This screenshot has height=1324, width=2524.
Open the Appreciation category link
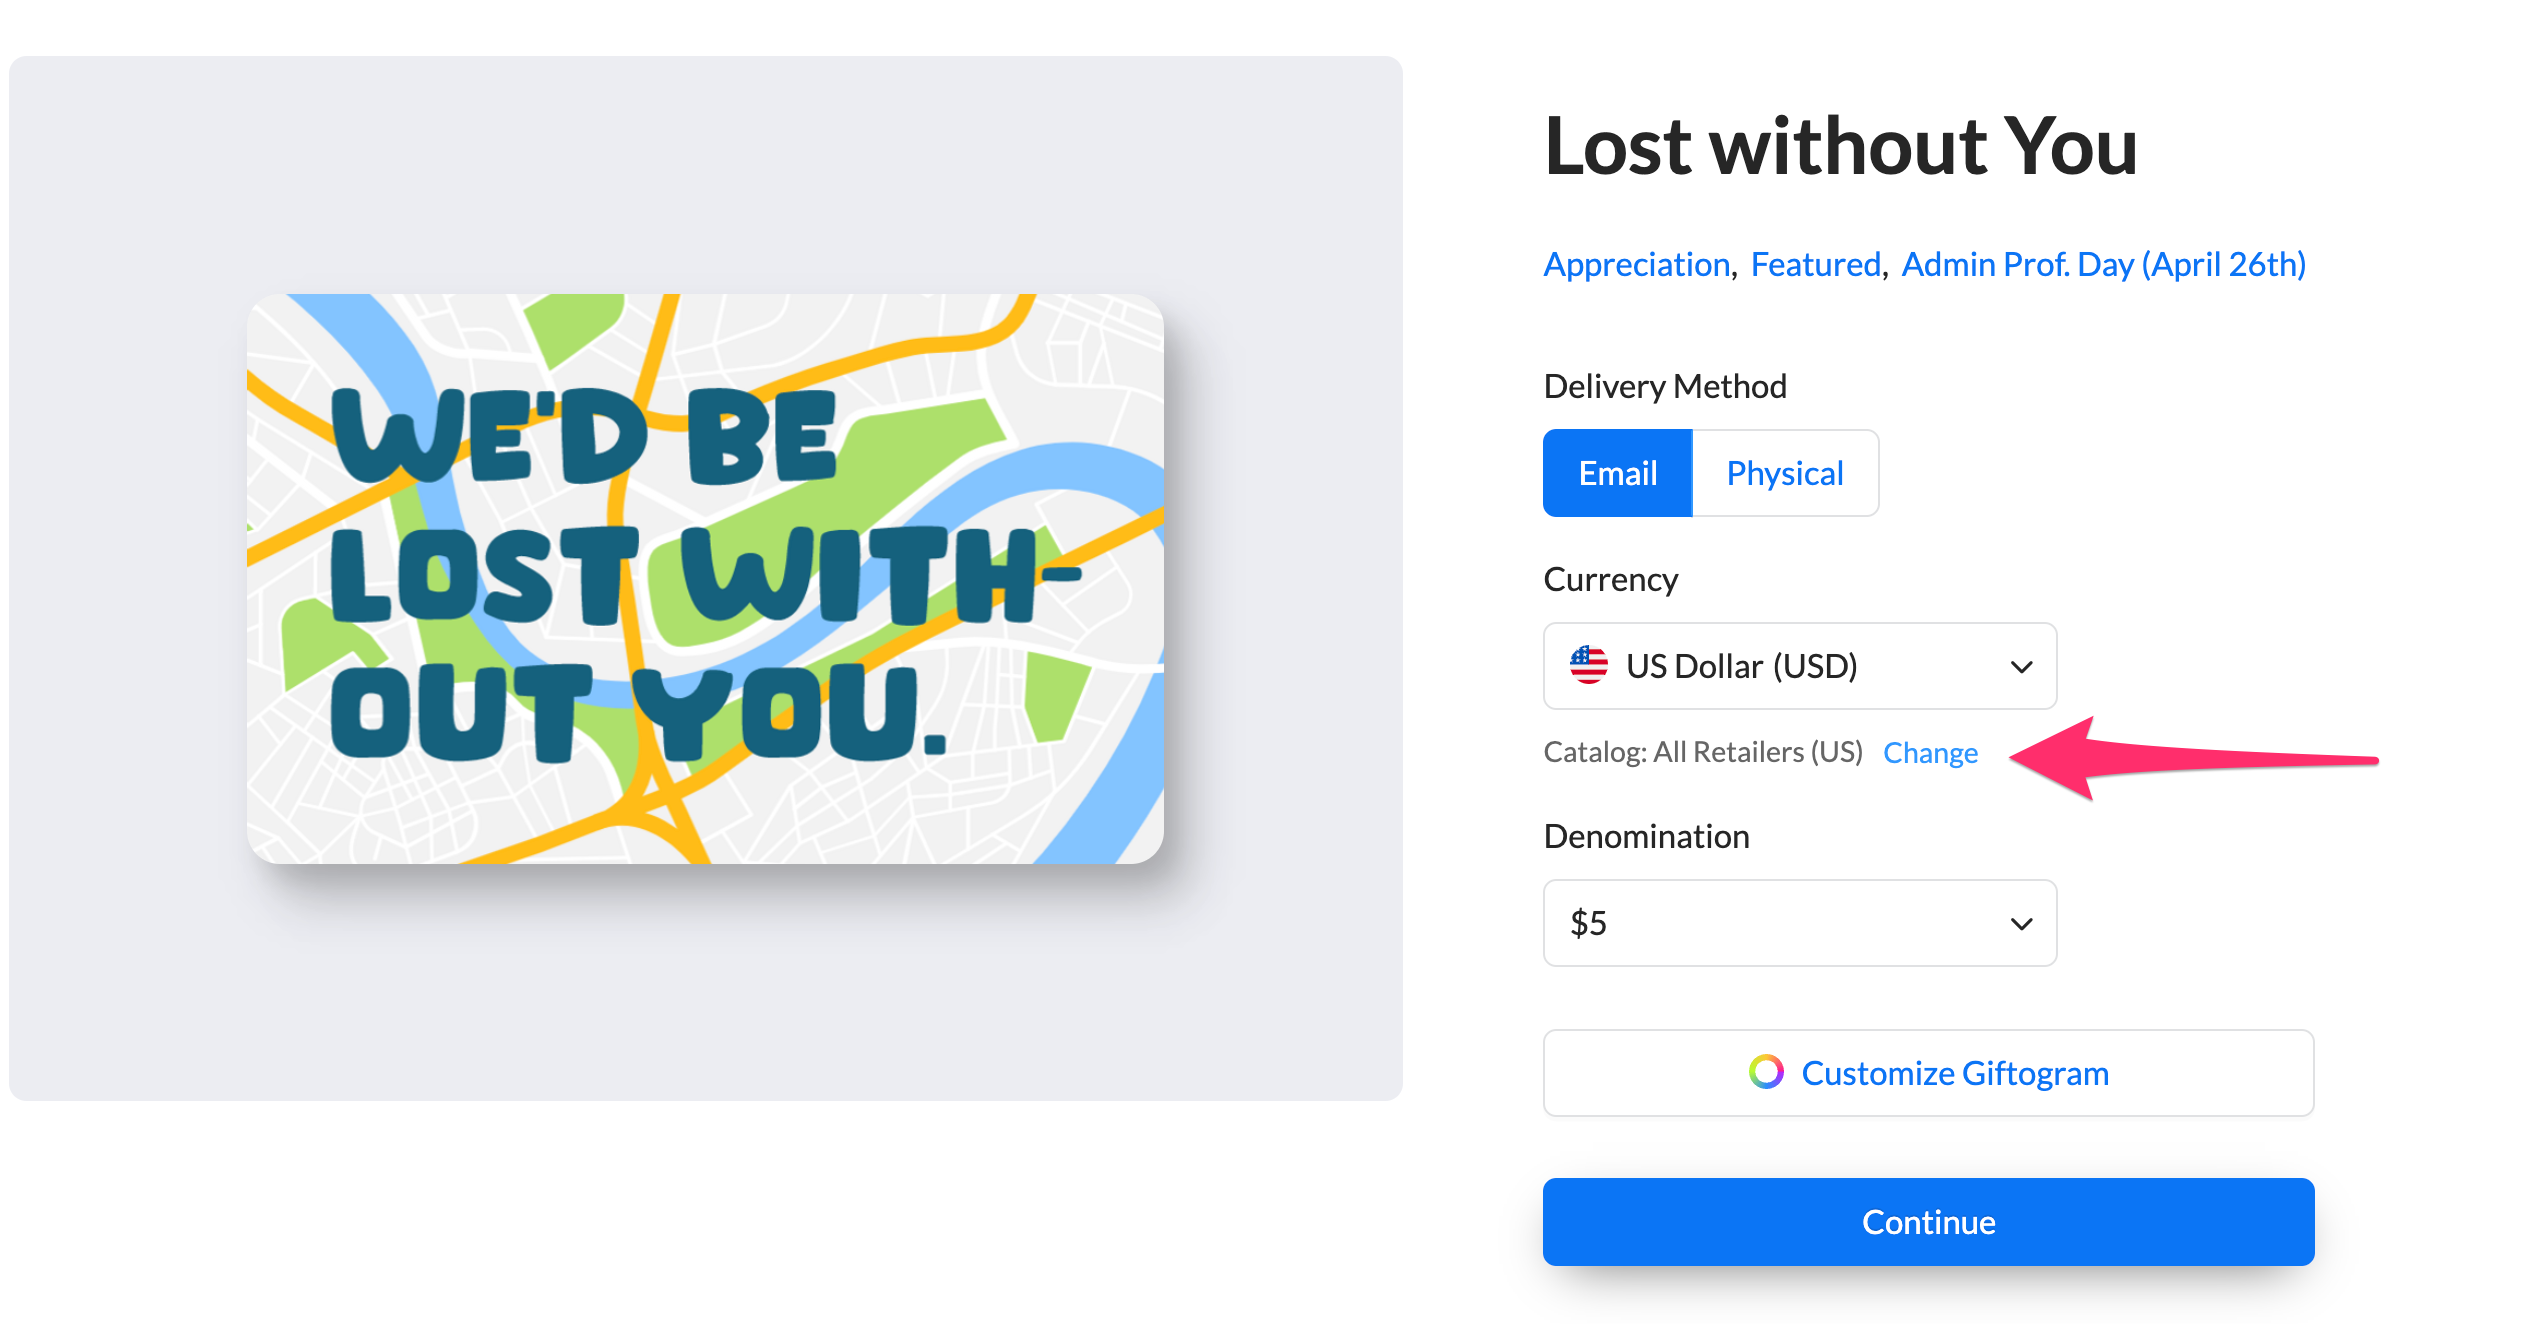click(x=1637, y=264)
